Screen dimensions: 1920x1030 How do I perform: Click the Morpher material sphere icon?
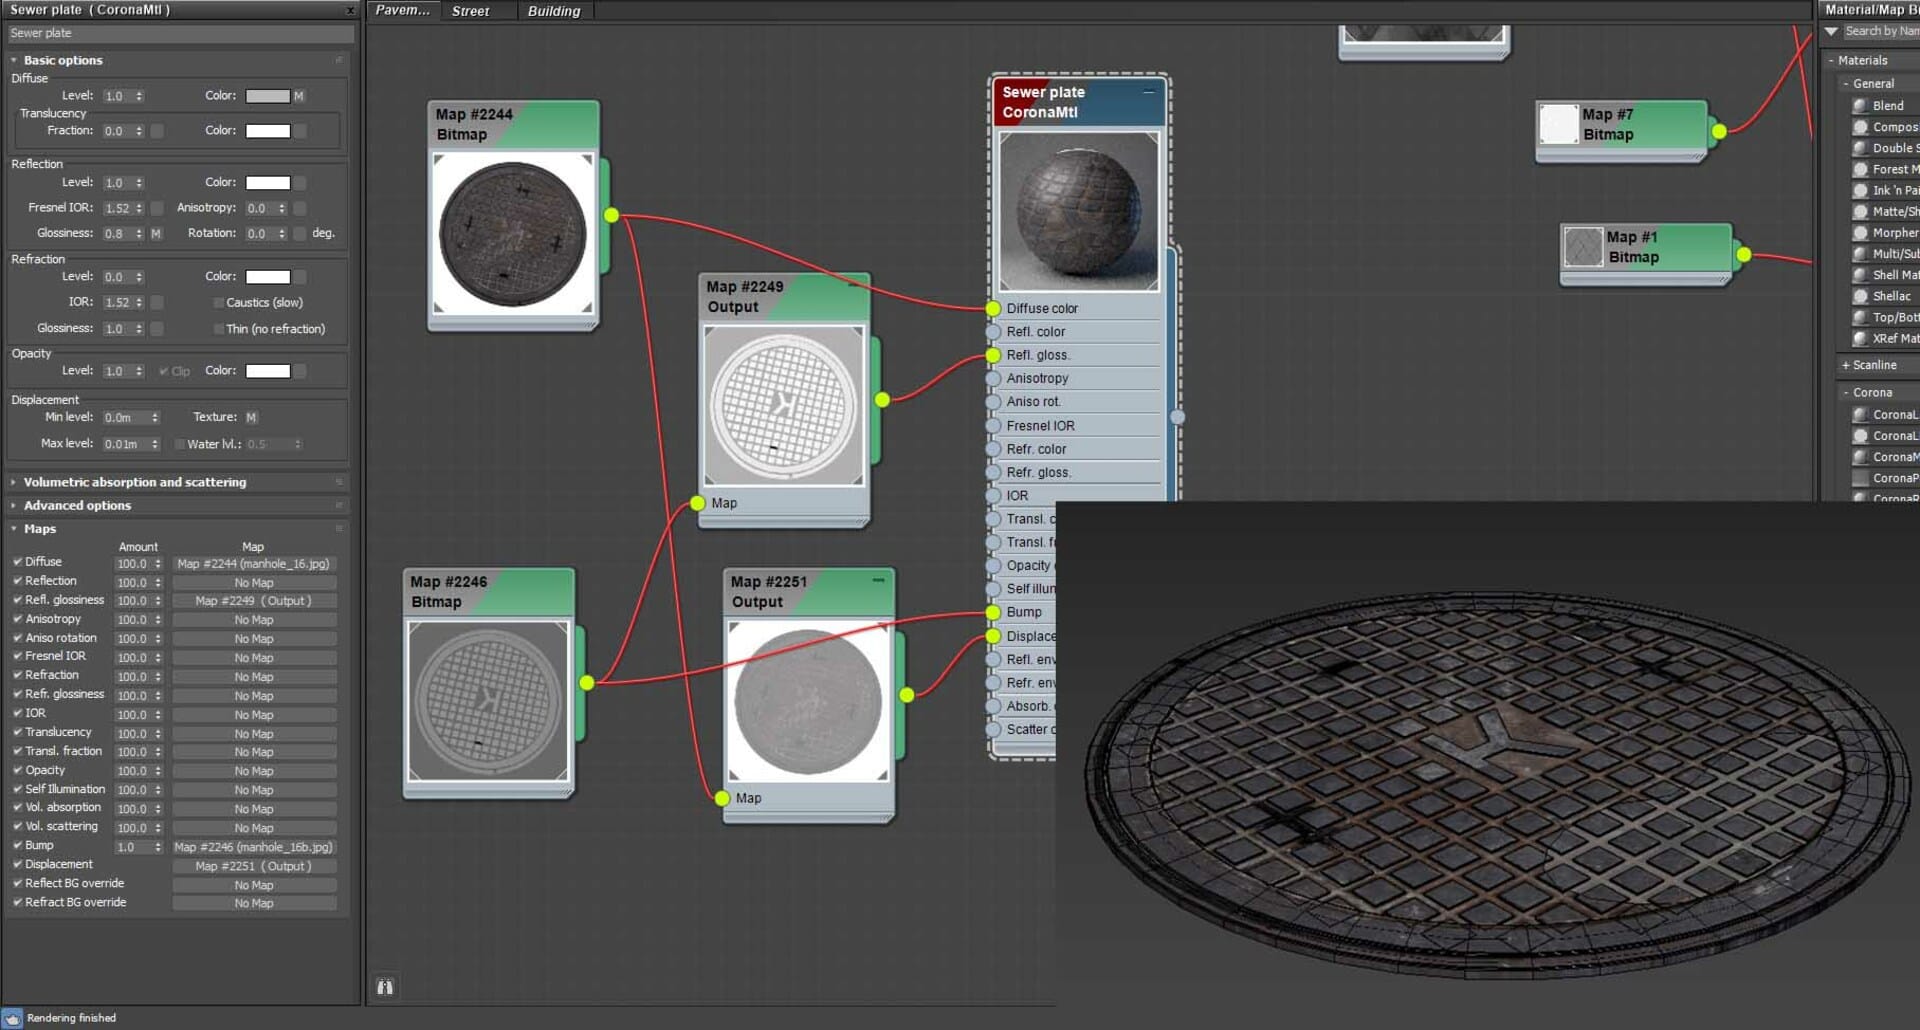[1860, 232]
